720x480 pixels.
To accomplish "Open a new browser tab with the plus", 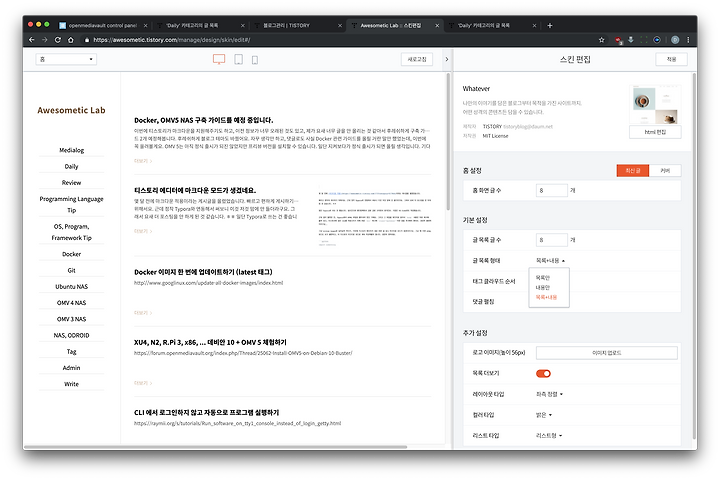I will click(550, 26).
